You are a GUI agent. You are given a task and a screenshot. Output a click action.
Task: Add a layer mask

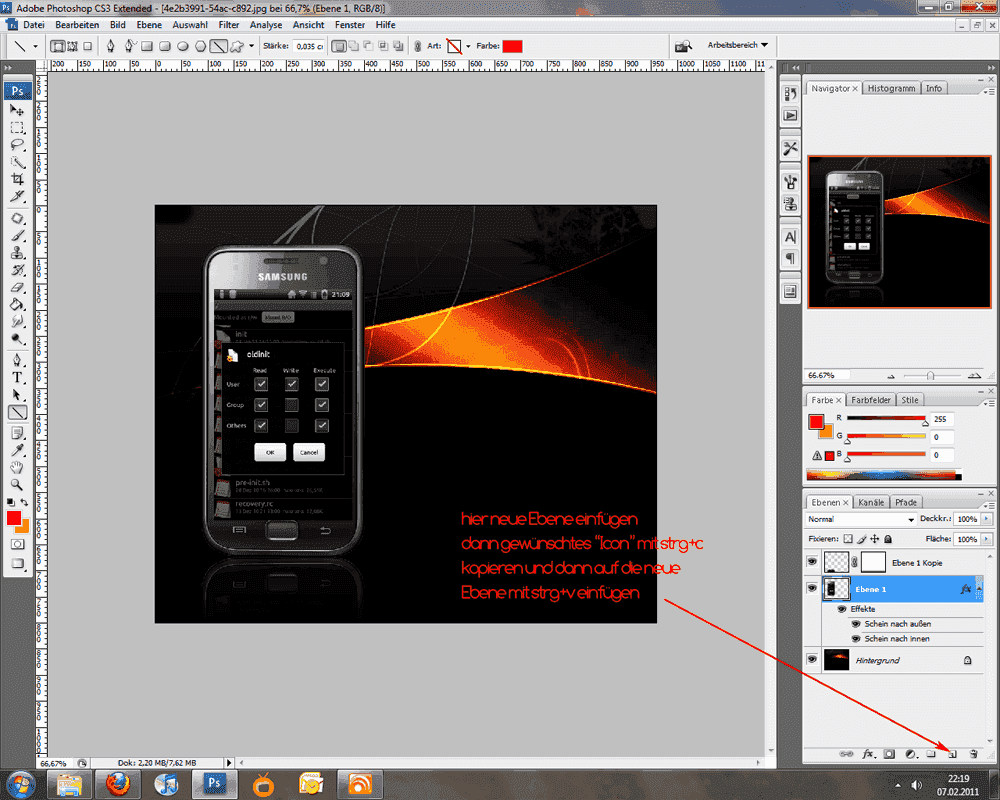tap(889, 754)
